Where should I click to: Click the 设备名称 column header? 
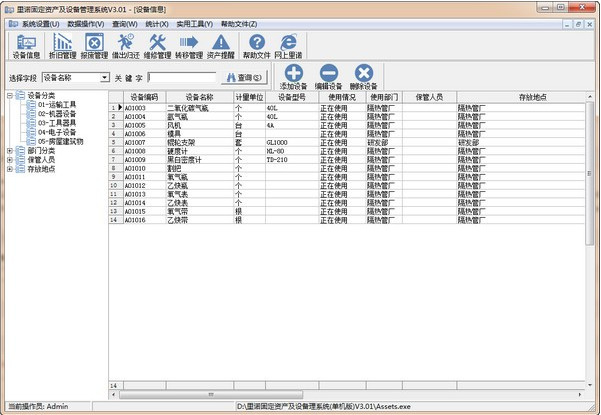tap(200, 97)
